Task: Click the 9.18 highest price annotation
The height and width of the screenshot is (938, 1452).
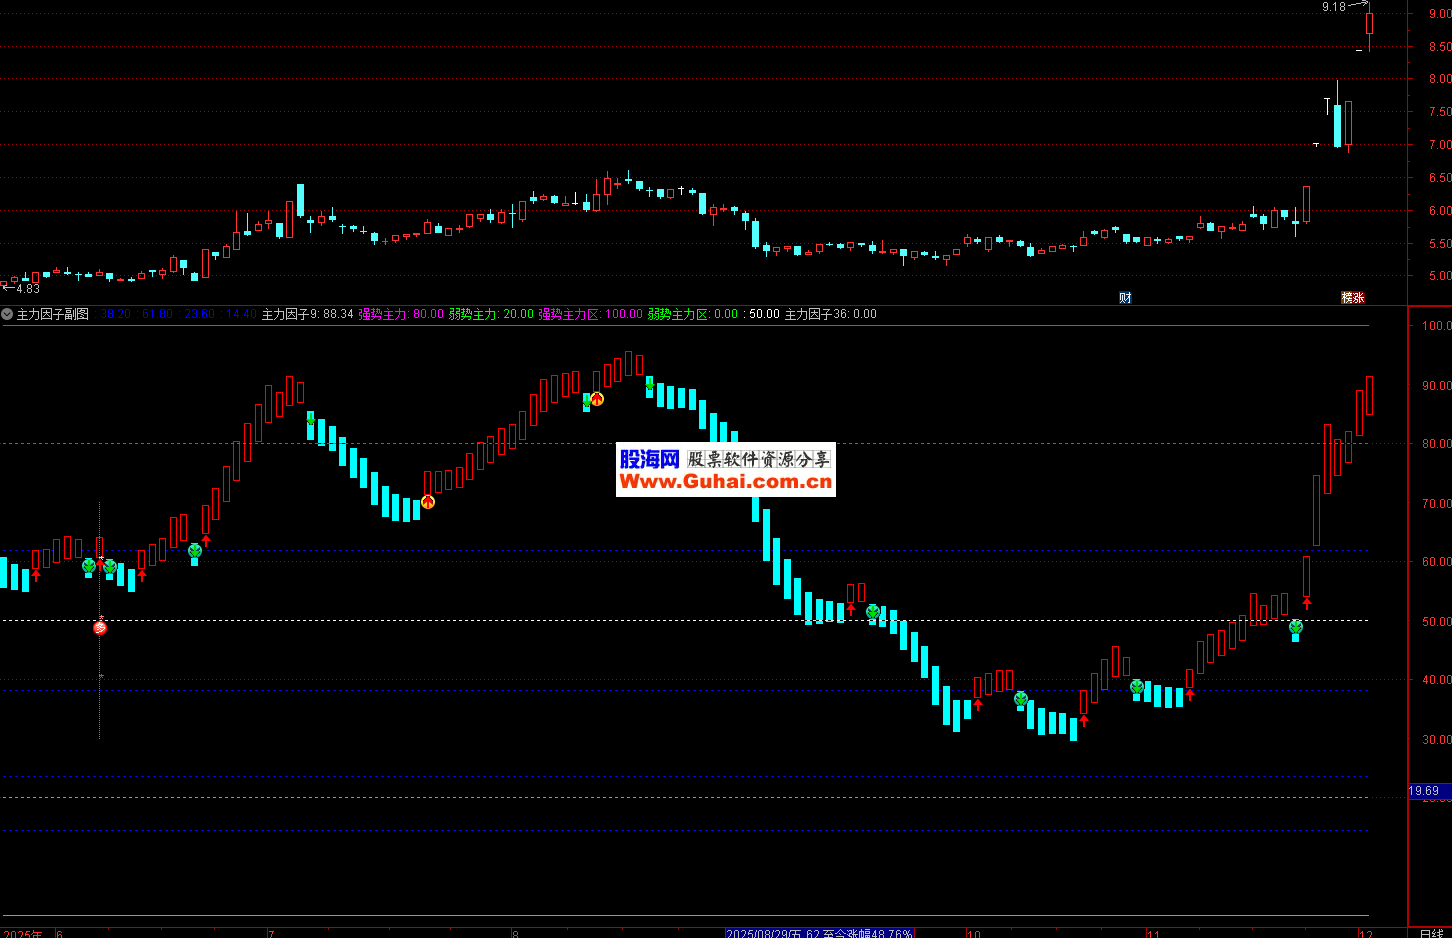Action: pos(1333,7)
